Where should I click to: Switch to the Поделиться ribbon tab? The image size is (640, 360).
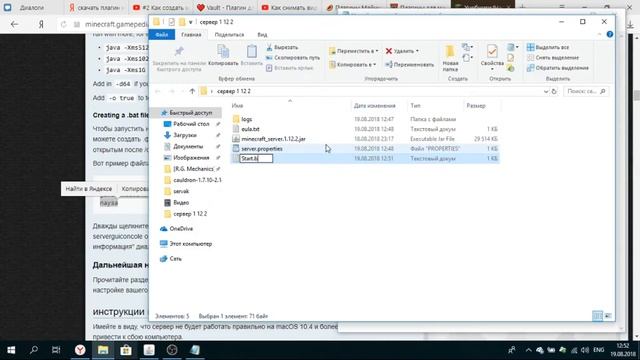[x=229, y=35]
